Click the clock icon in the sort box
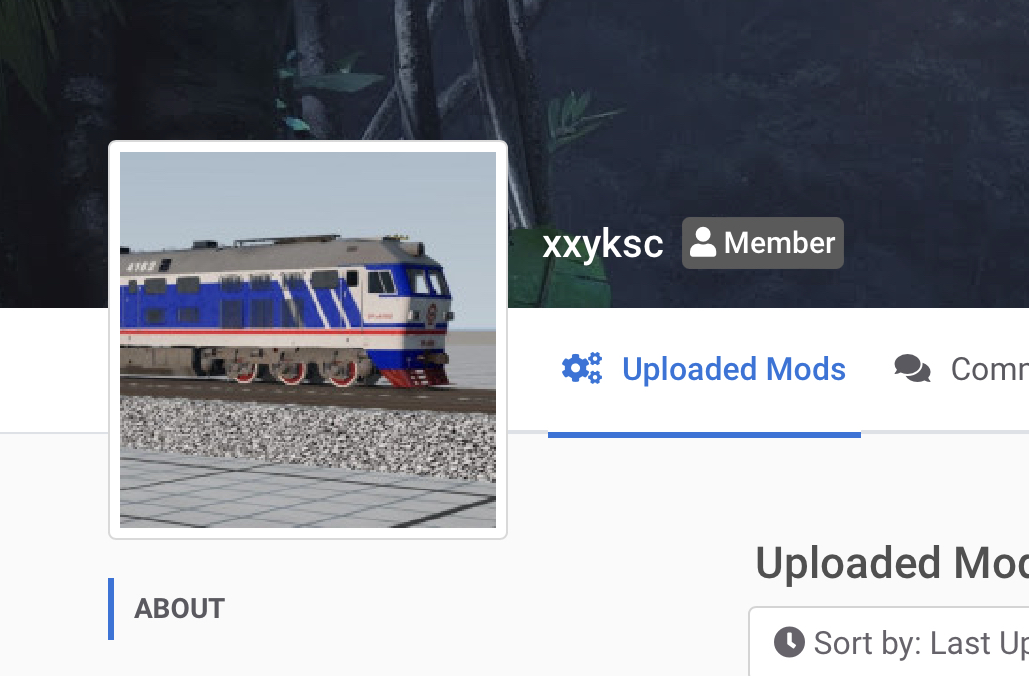The image size is (1029, 676). pyautogui.click(x=789, y=642)
